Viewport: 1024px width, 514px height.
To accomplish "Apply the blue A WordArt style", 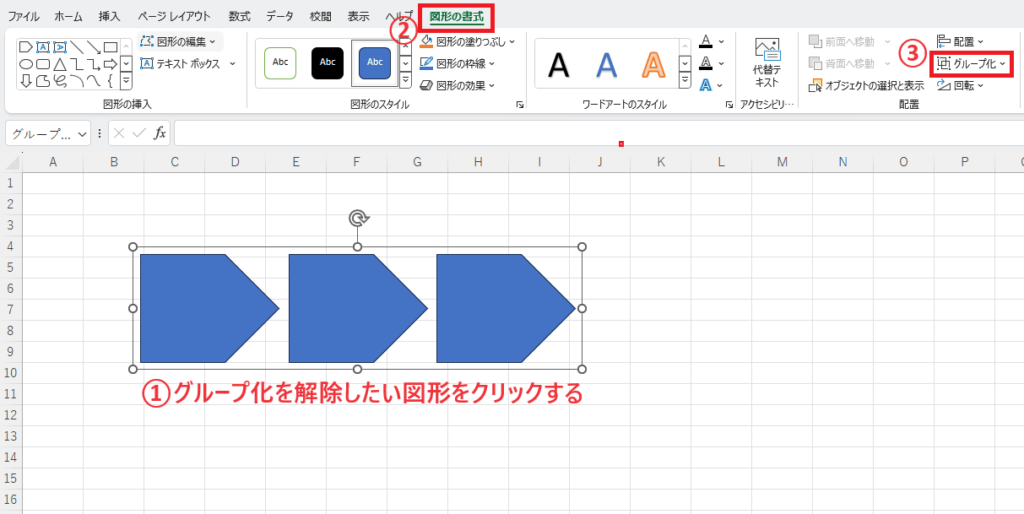I will coord(606,64).
